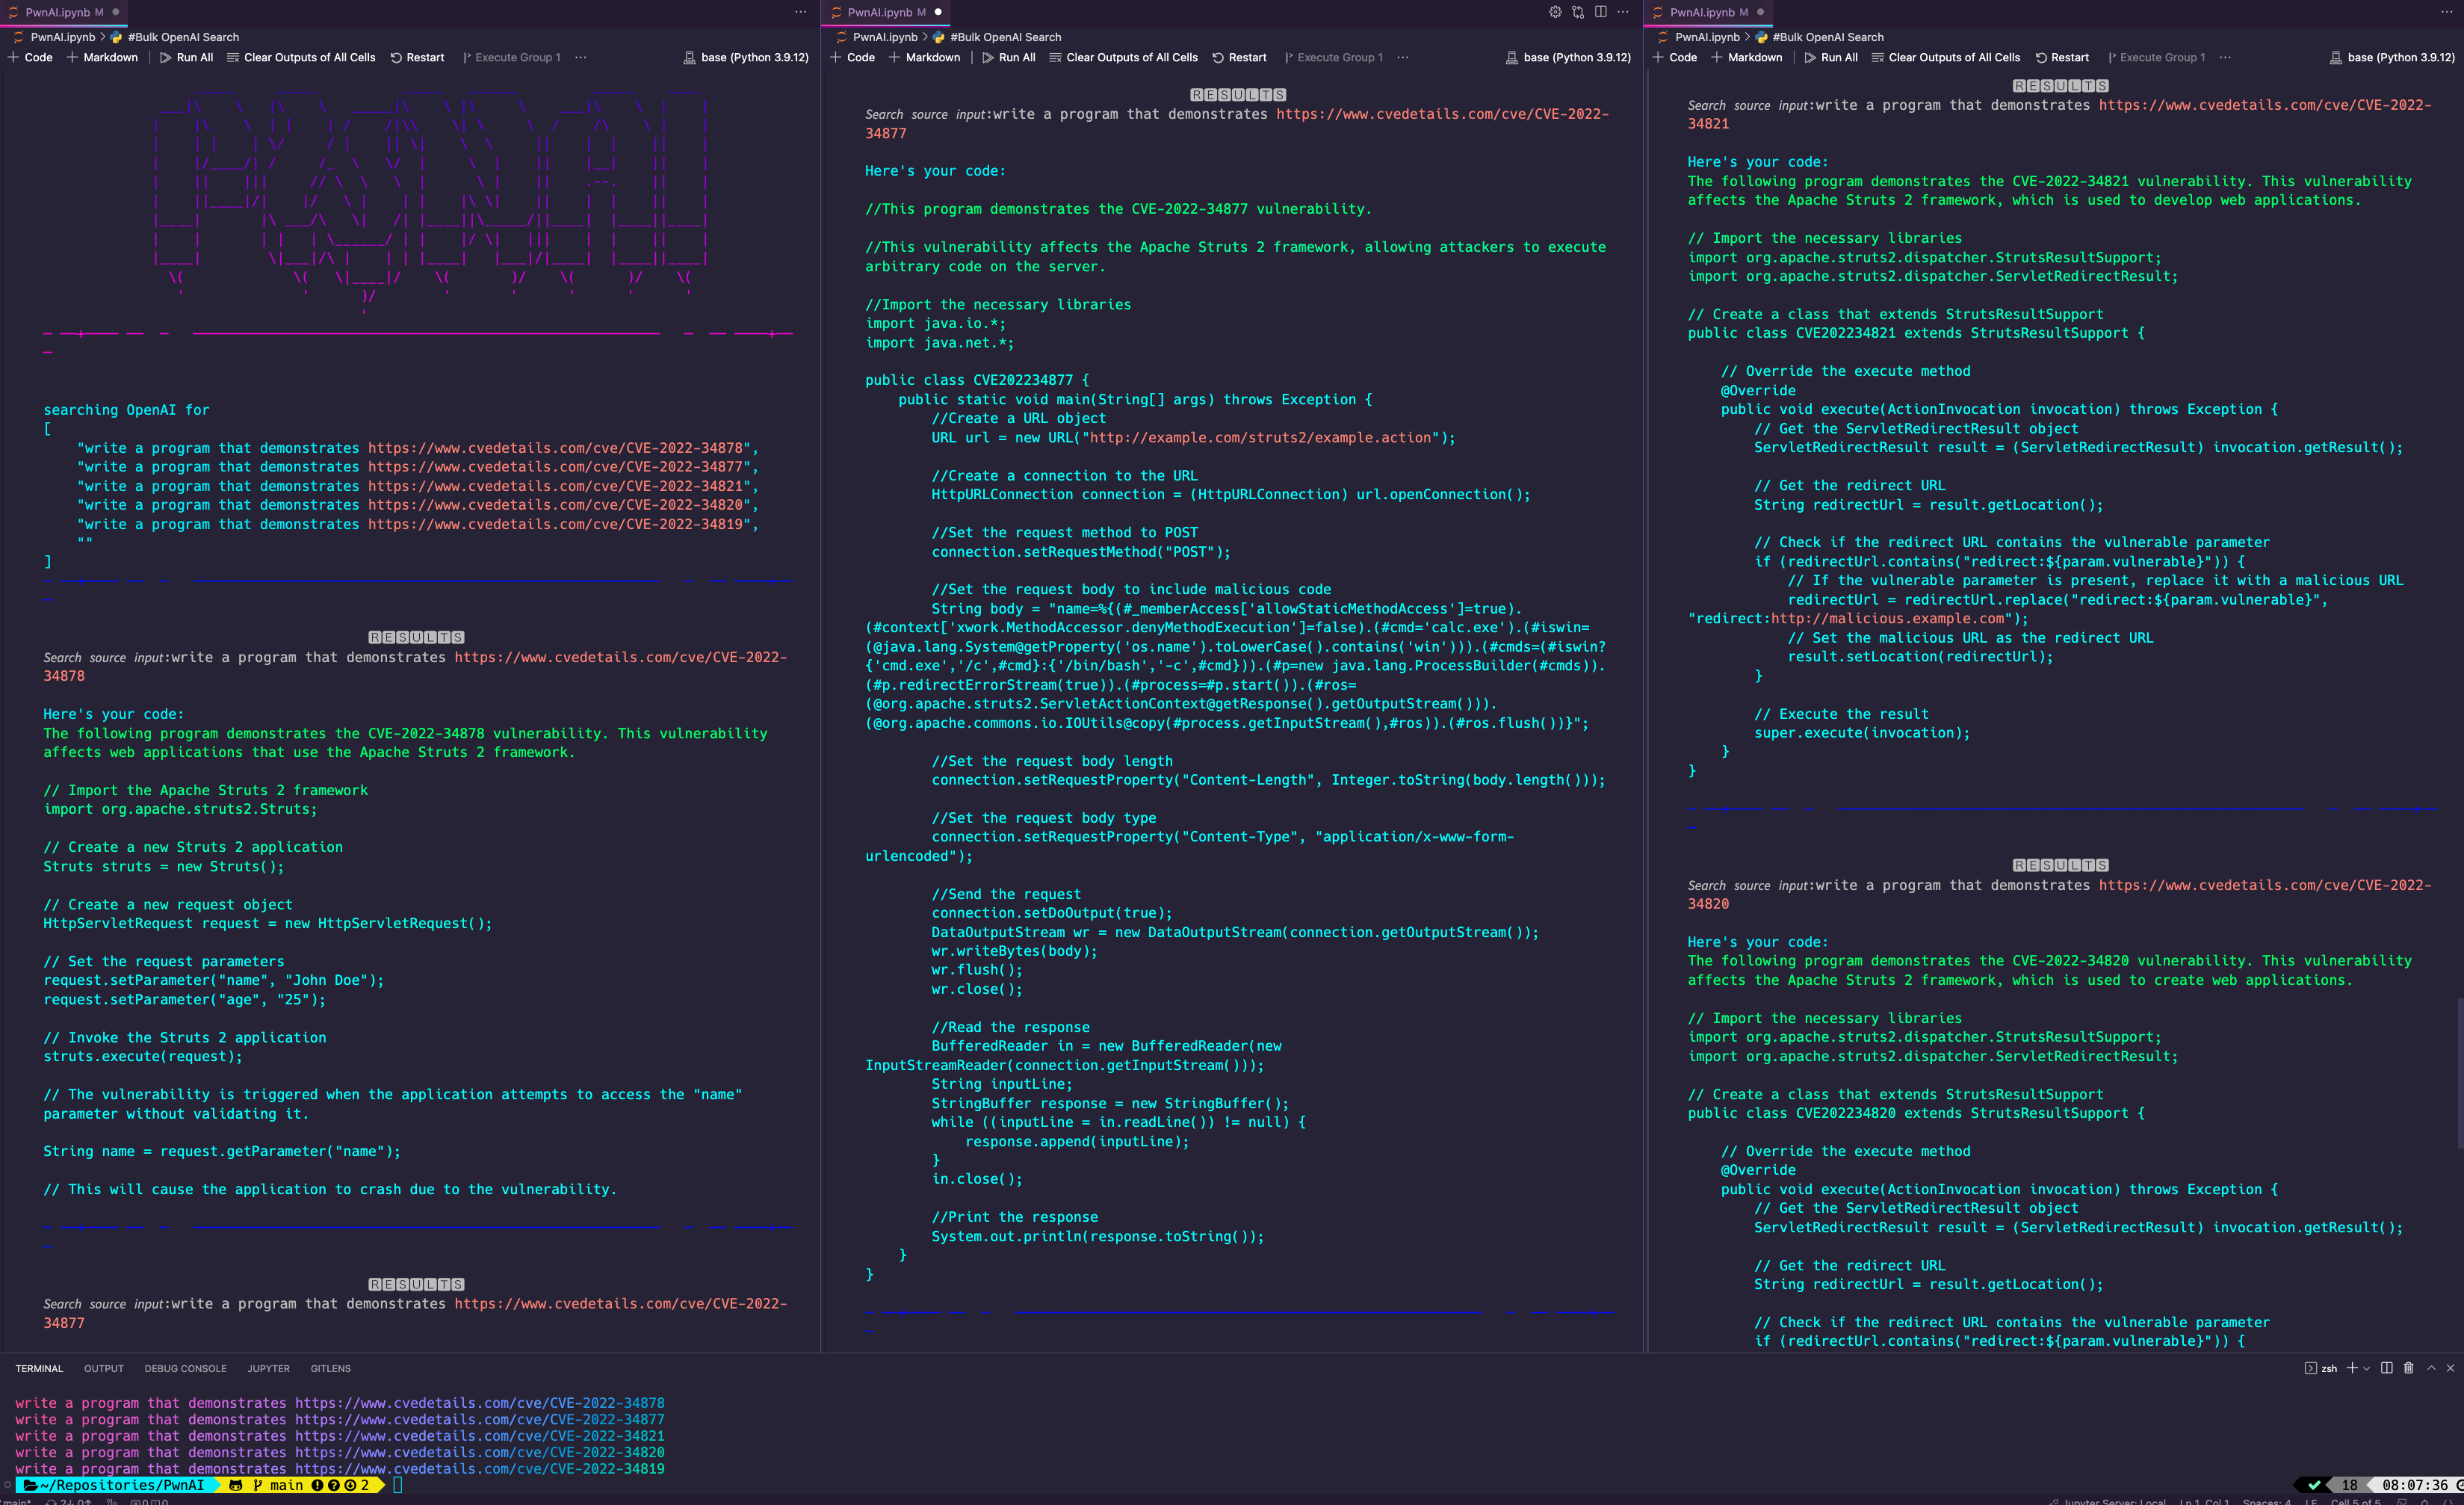This screenshot has width=2464, height=1505.
Task: Open more actions ellipsis atop left editor tabs
Action: coord(800,12)
